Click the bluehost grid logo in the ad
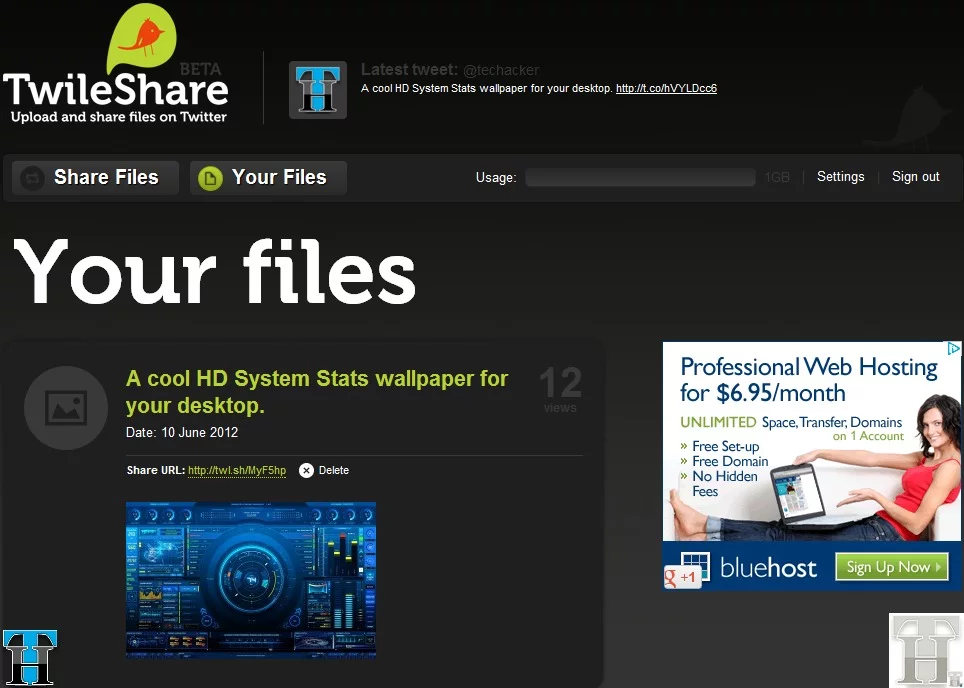 (x=694, y=567)
